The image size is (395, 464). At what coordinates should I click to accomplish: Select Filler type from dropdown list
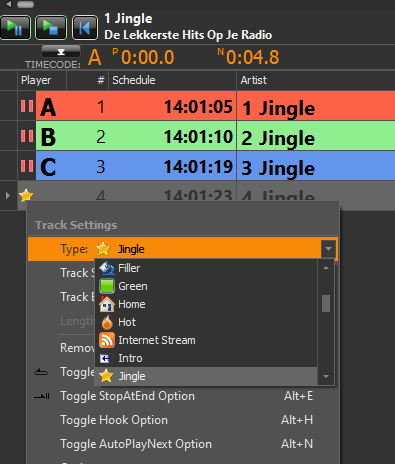(206, 268)
